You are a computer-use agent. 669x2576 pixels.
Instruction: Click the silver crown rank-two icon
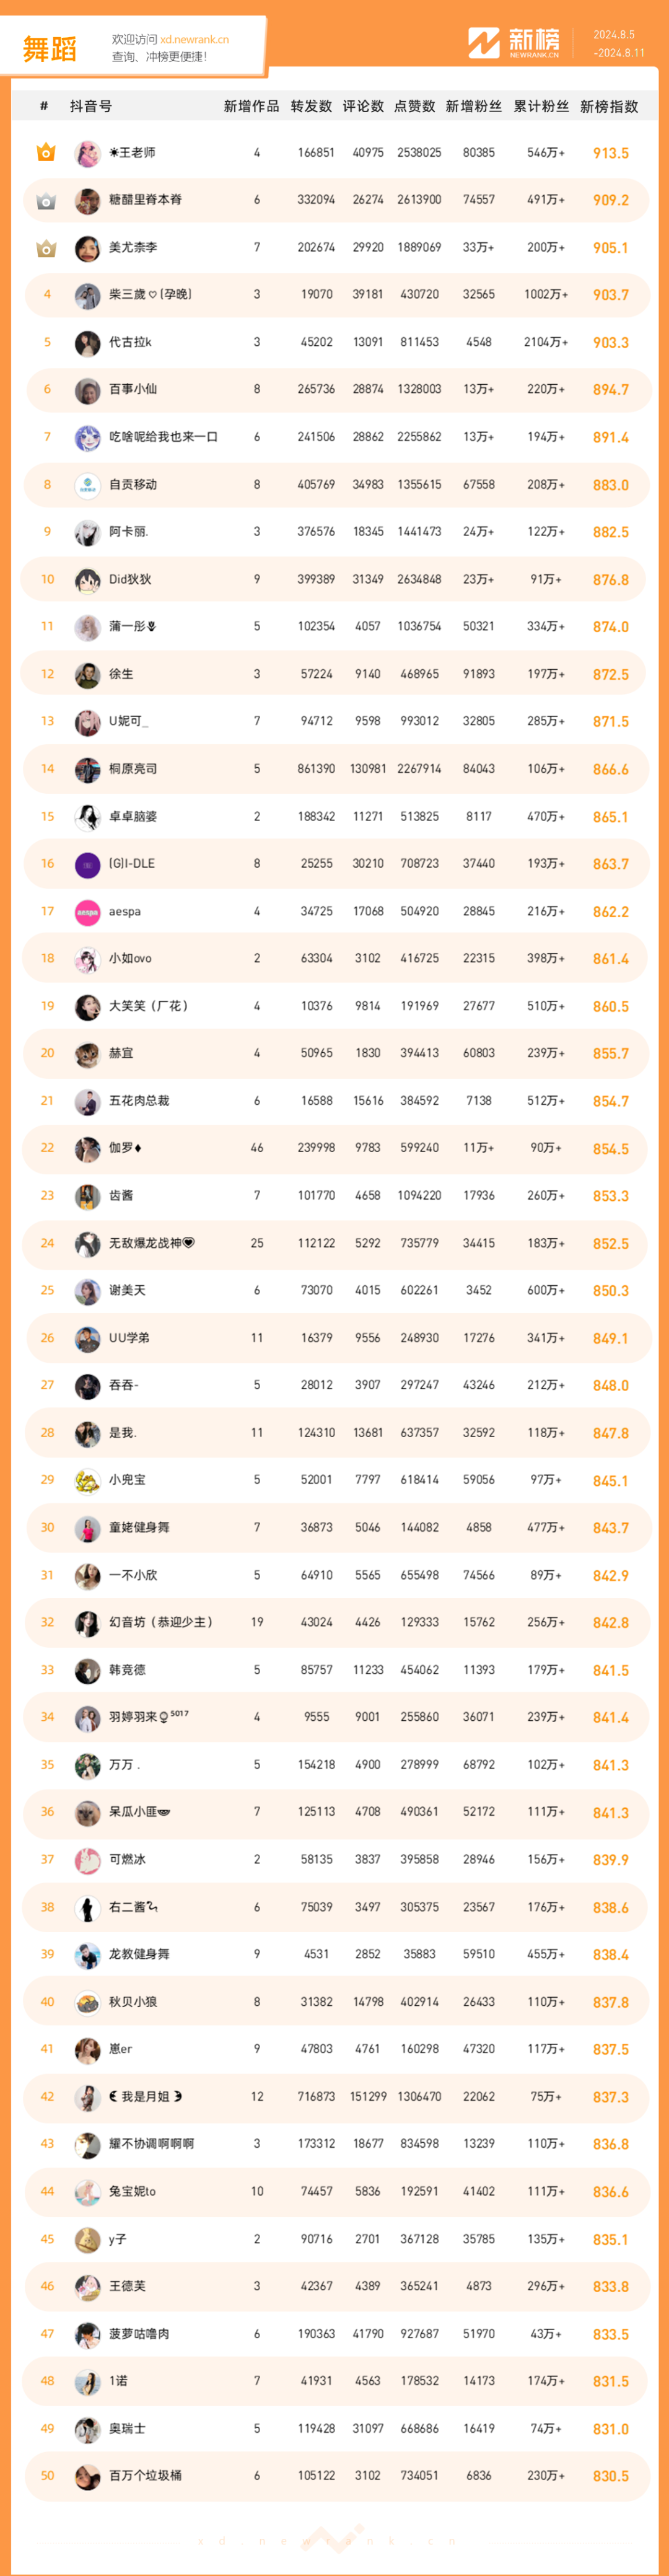[46, 201]
